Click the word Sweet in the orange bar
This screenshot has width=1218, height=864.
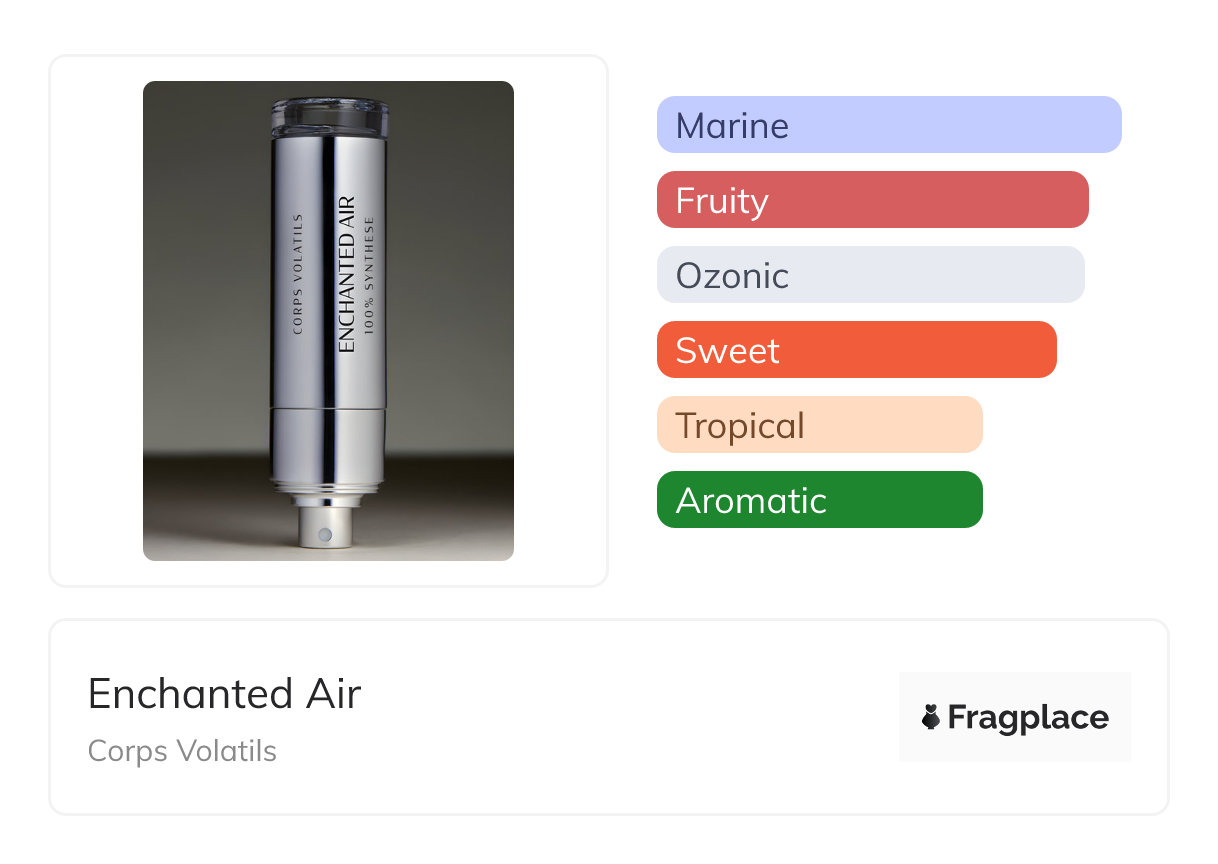[x=727, y=350]
